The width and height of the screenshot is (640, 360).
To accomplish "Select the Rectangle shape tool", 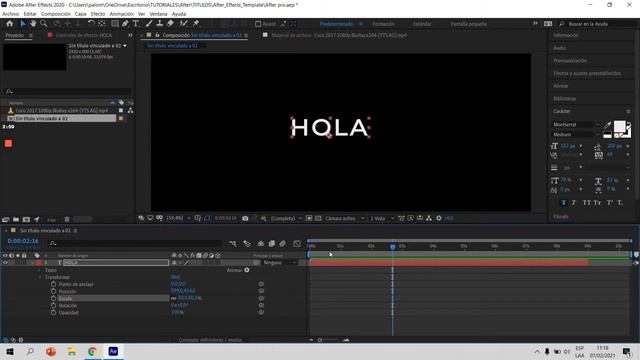I will [115, 24].
